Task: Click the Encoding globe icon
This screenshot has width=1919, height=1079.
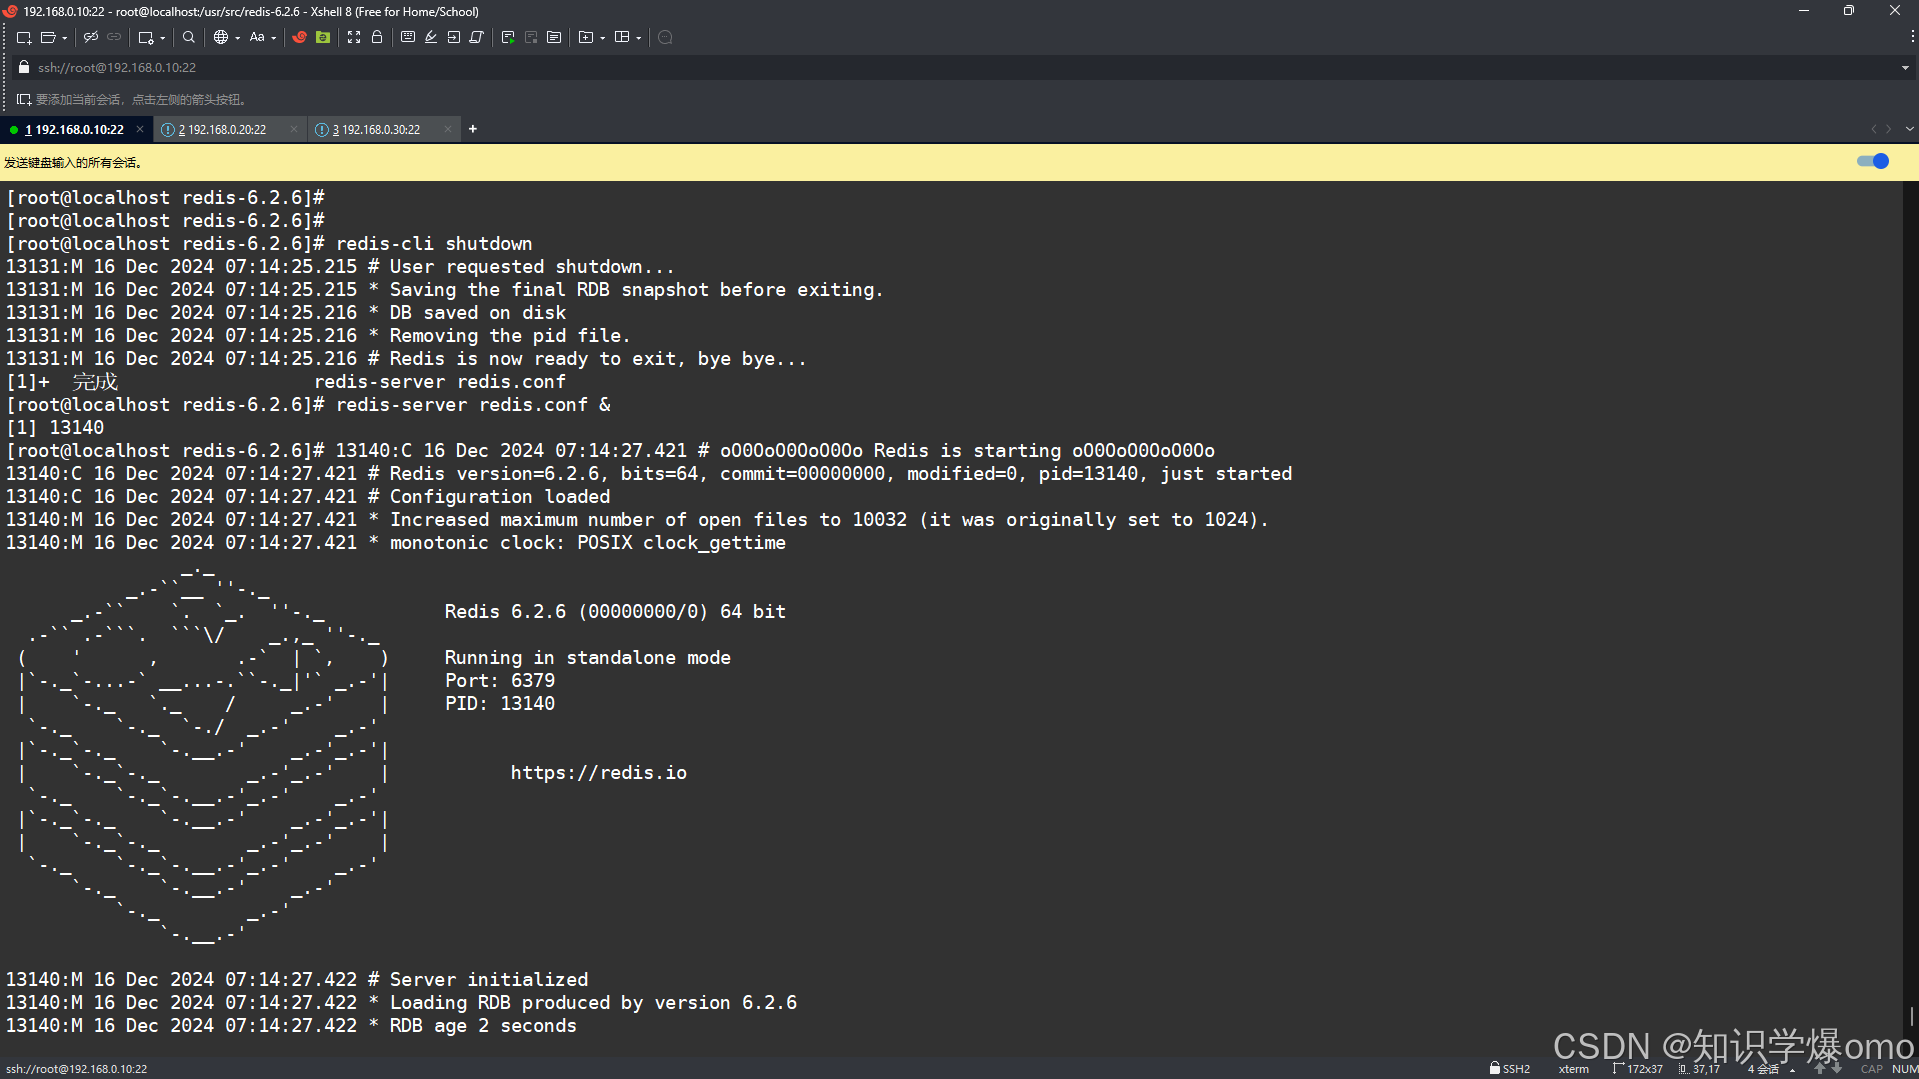Action: 221,37
